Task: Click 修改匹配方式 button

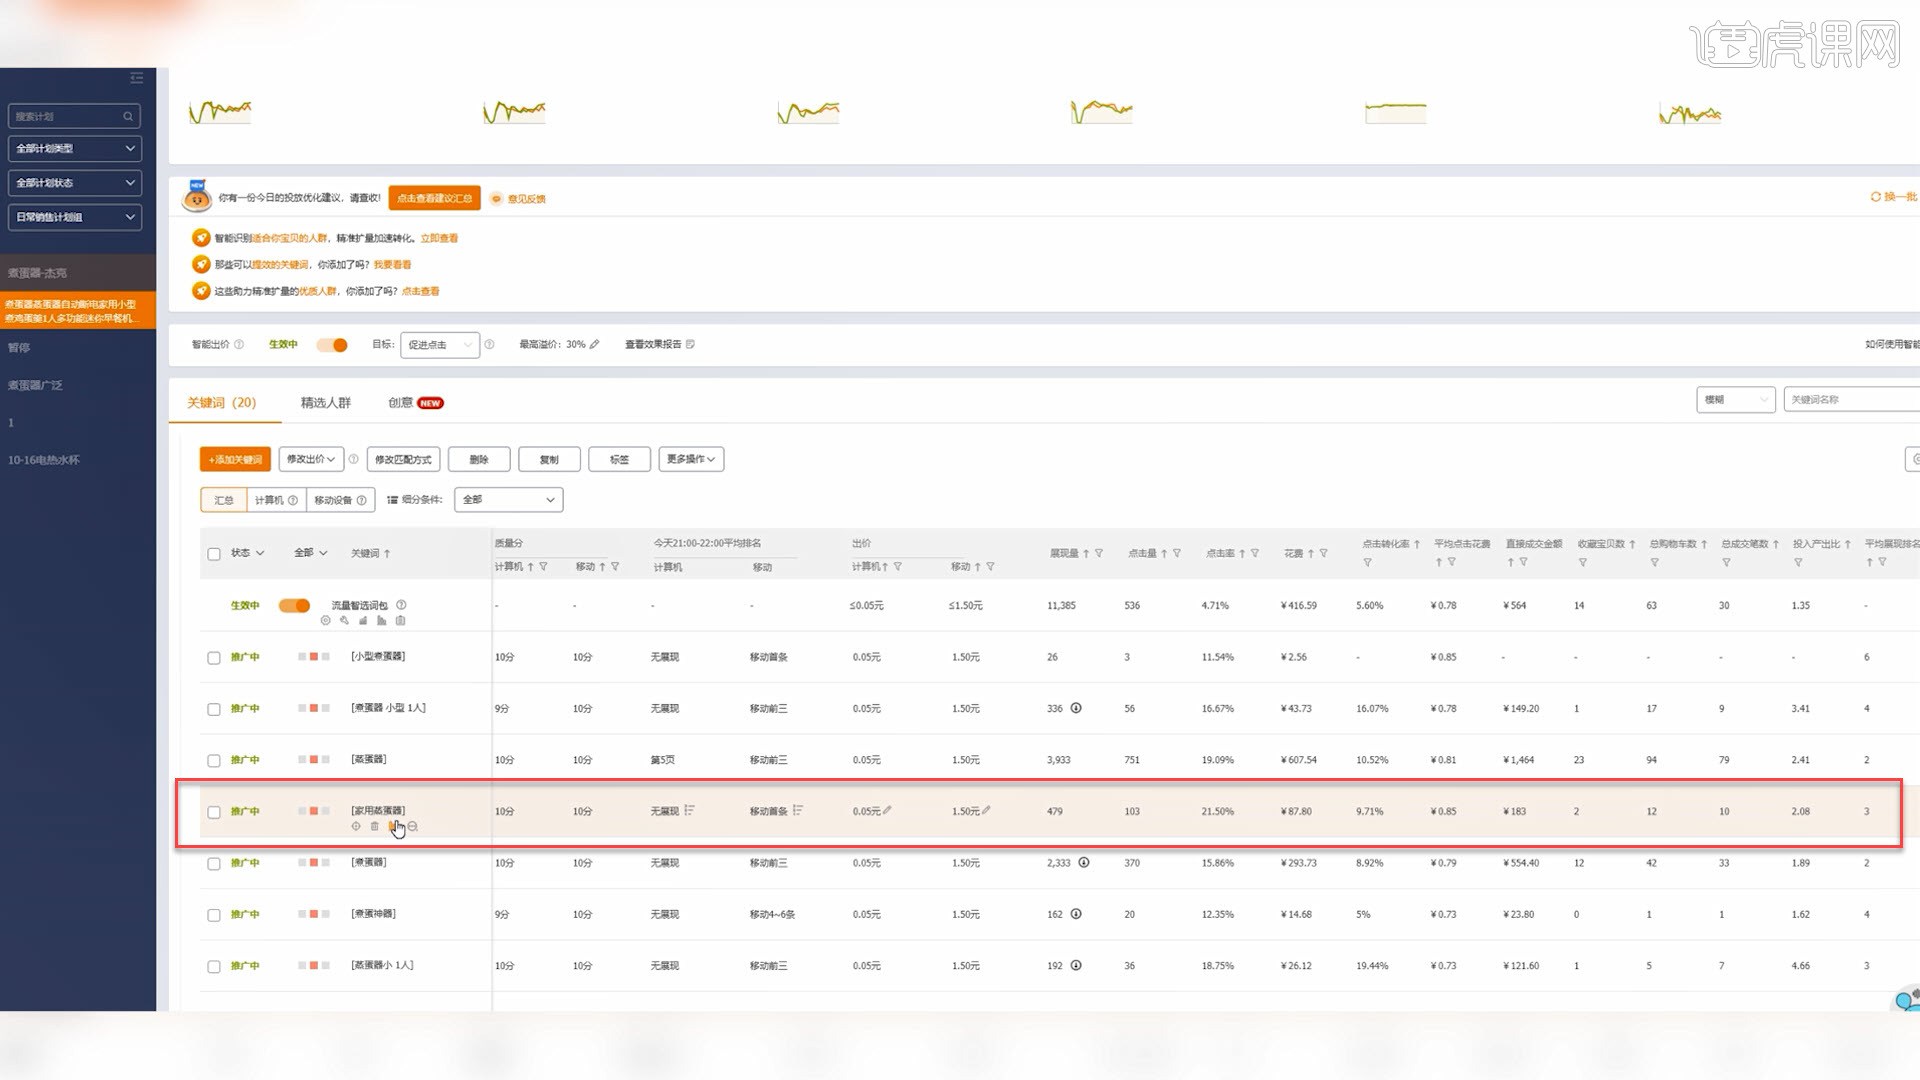Action: coord(403,459)
